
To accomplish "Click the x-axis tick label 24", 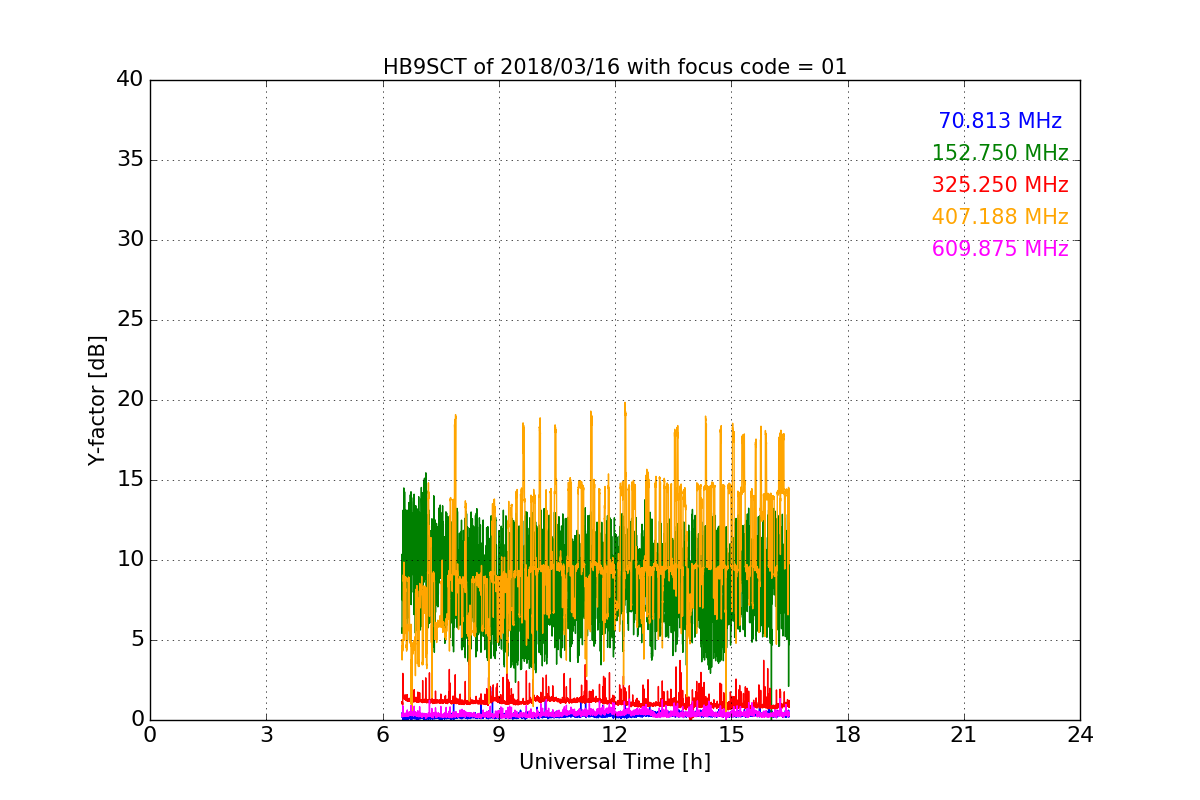I will tap(1080, 735).
